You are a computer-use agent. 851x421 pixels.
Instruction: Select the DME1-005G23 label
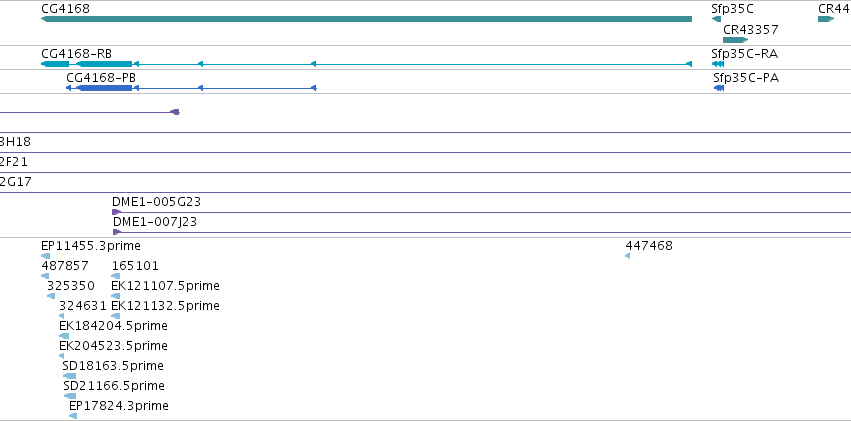pos(156,202)
